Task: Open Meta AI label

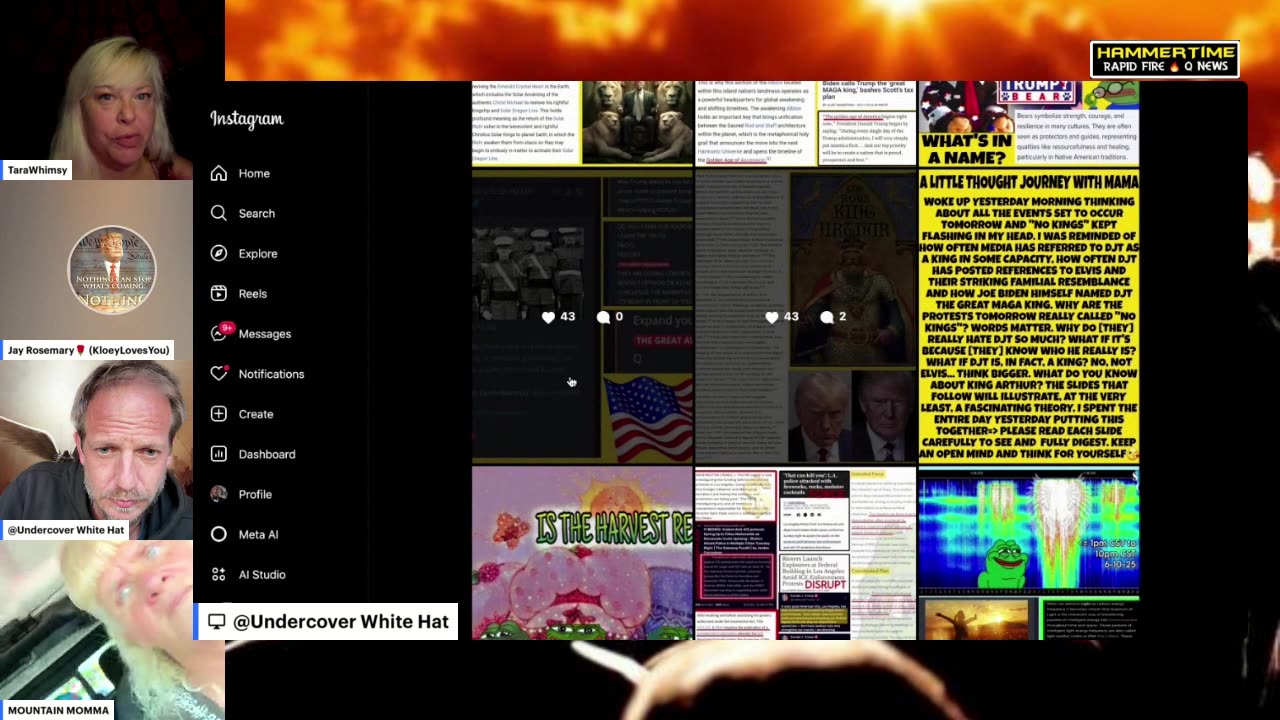Action: 258,534
